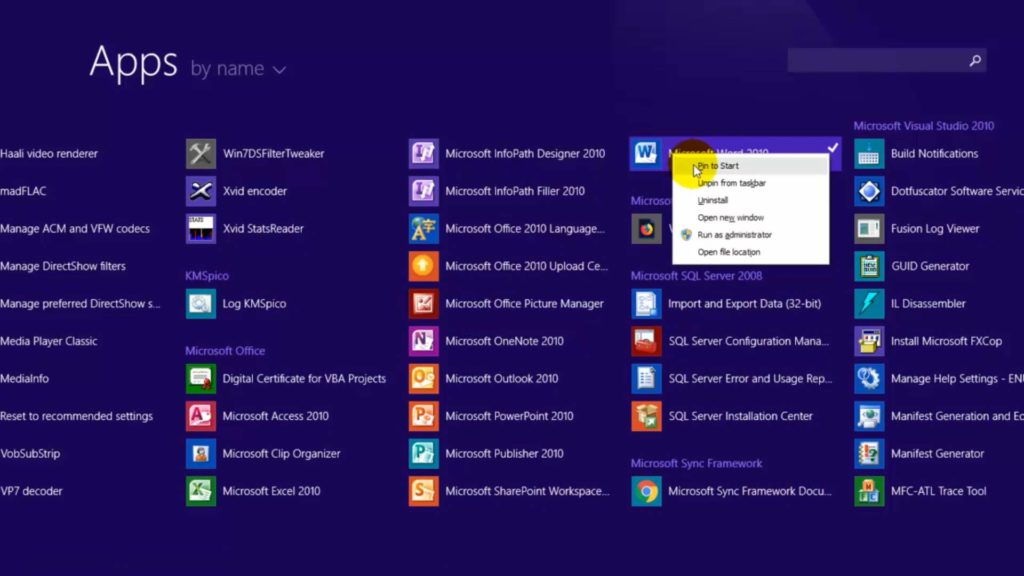The image size is (1024, 576).
Task: Open MediaInfo entry
Action: point(25,379)
